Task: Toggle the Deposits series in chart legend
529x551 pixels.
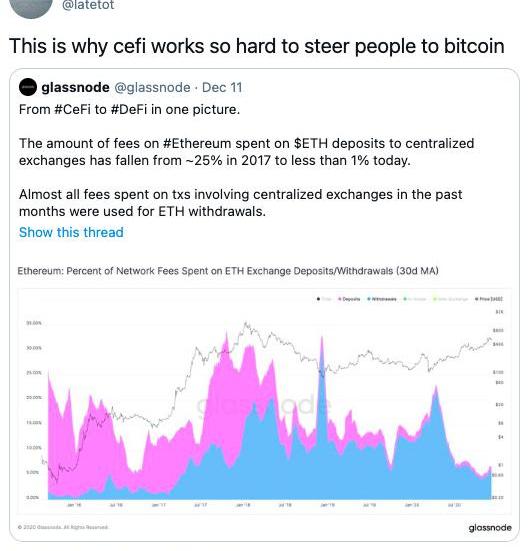Action: click(349, 299)
